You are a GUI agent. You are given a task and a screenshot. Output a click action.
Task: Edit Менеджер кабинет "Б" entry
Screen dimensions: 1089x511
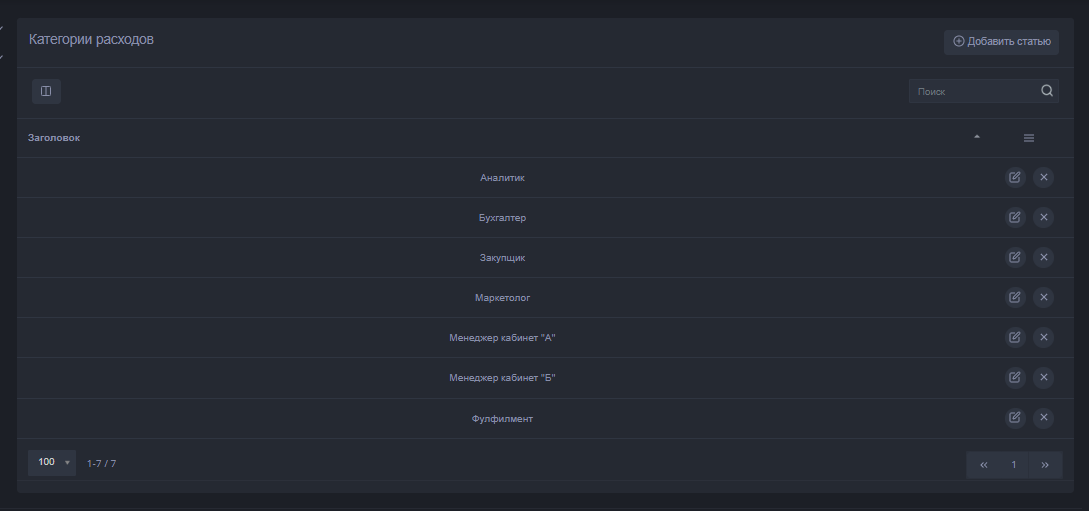[x=1015, y=378]
